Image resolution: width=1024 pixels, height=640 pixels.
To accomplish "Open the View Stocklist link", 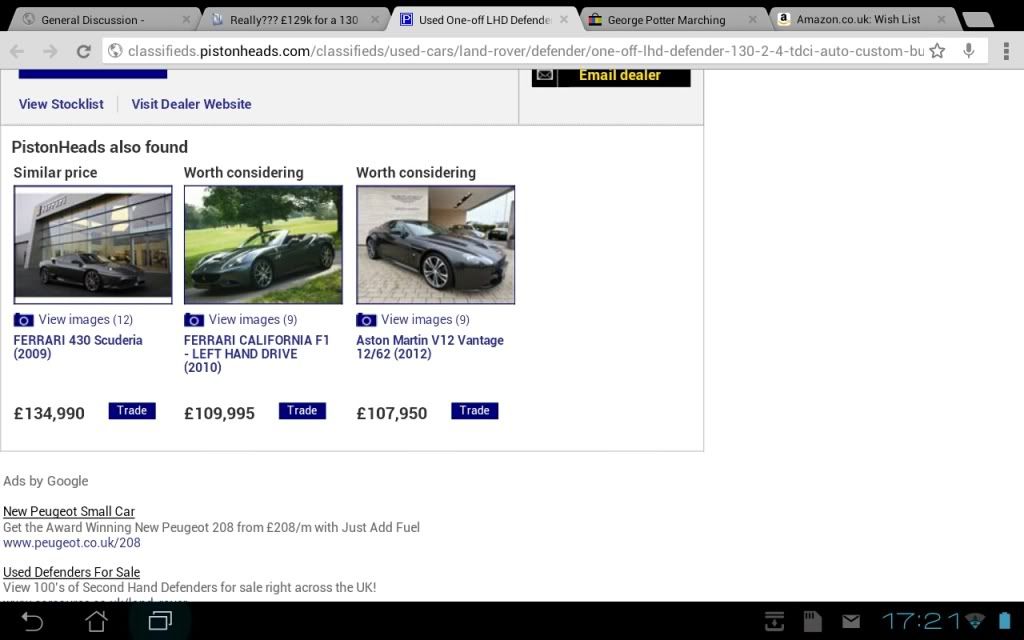I will [61, 104].
